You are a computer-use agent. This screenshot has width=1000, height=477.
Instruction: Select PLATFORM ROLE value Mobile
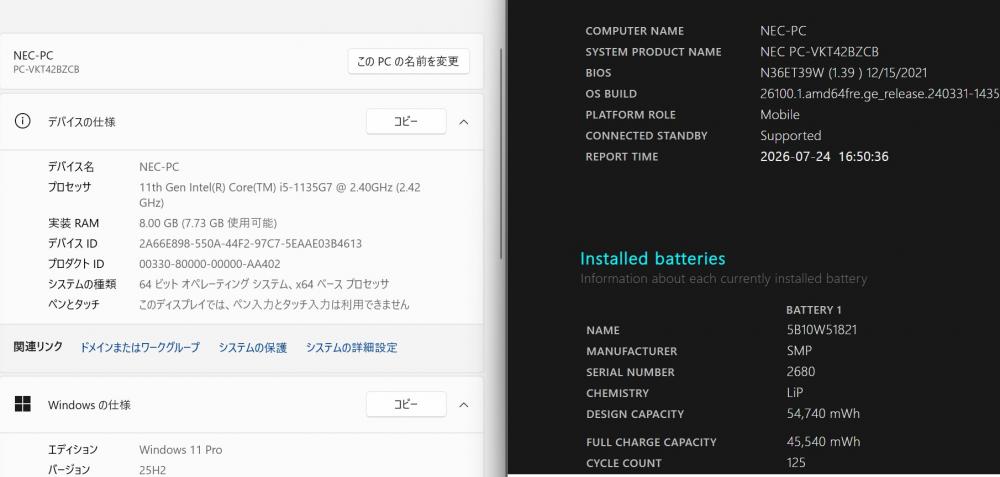coord(779,115)
